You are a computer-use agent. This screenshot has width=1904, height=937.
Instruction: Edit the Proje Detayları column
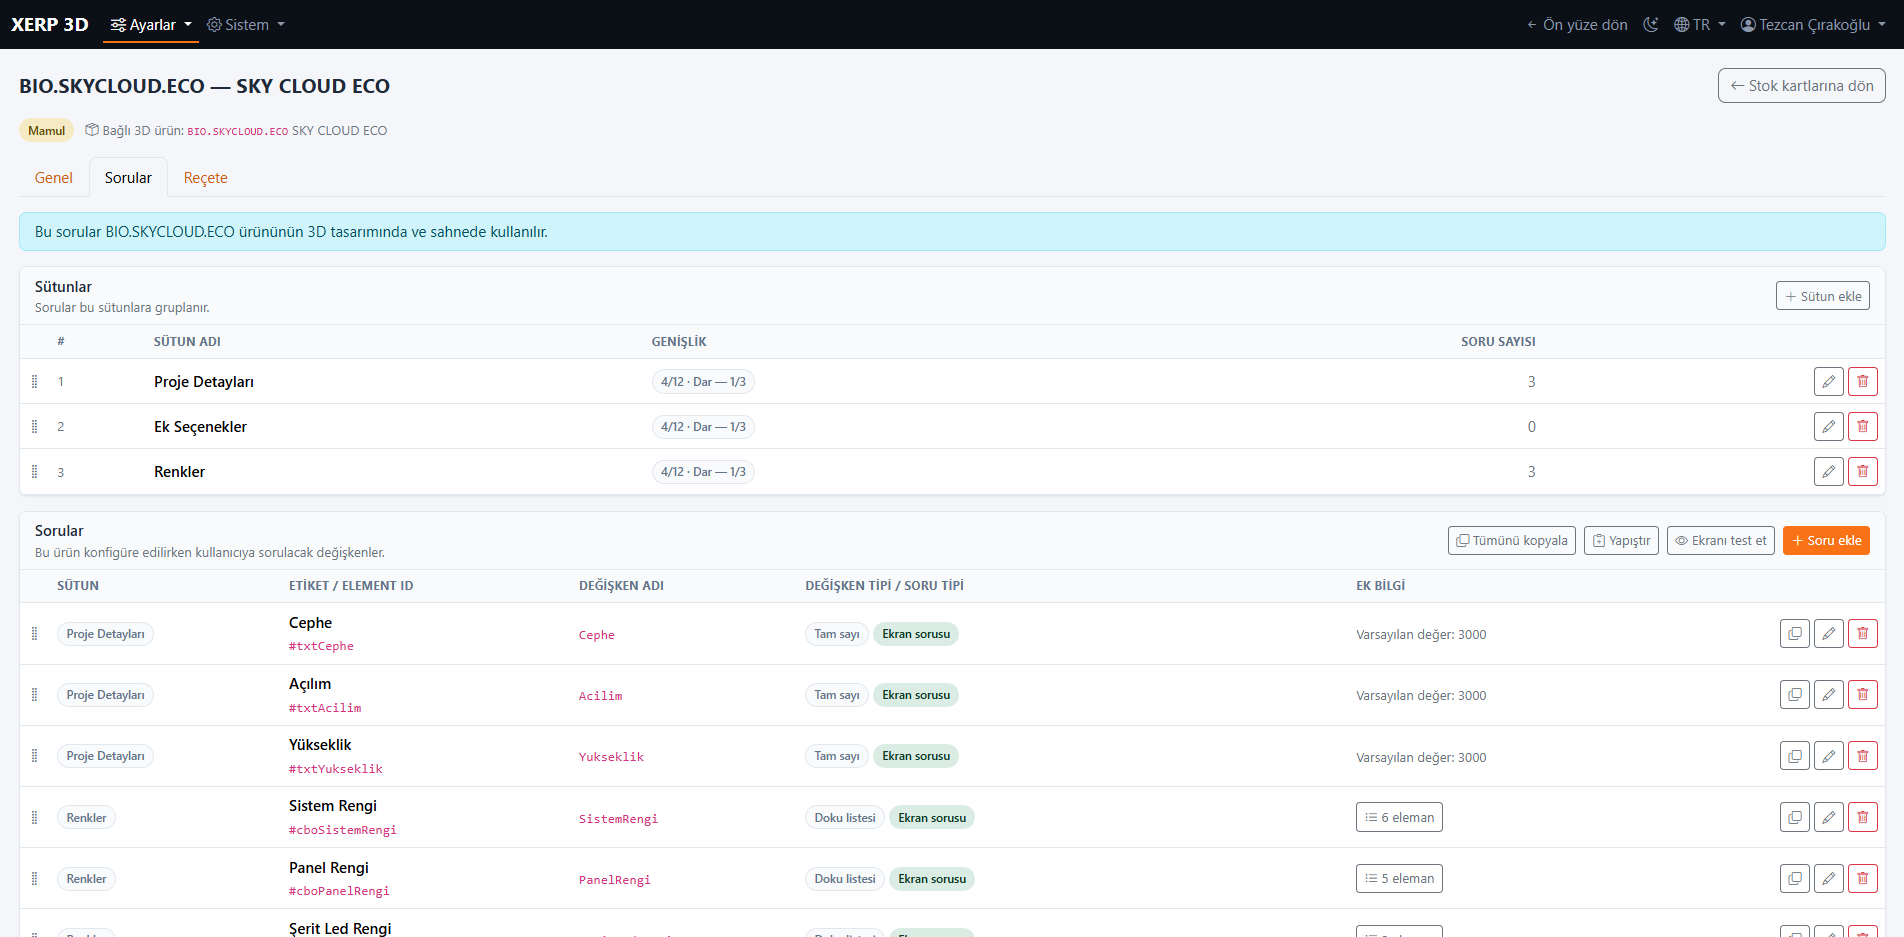(x=1828, y=381)
